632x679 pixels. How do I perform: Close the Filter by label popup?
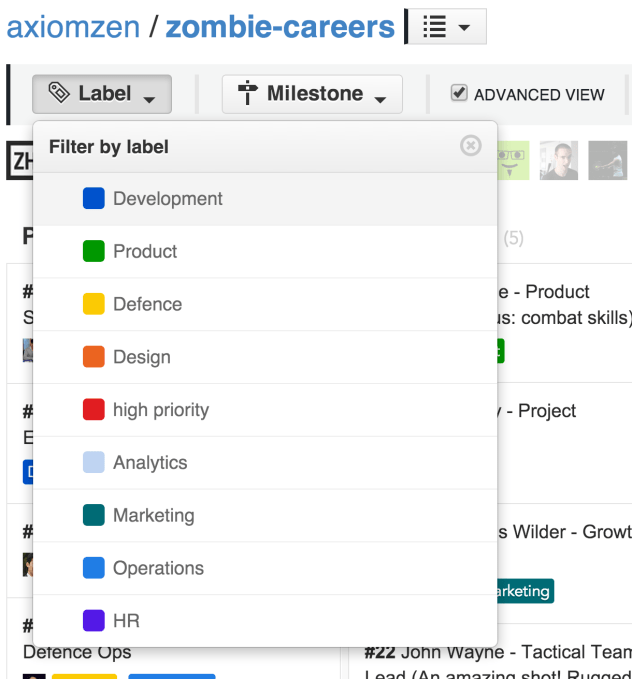470,146
